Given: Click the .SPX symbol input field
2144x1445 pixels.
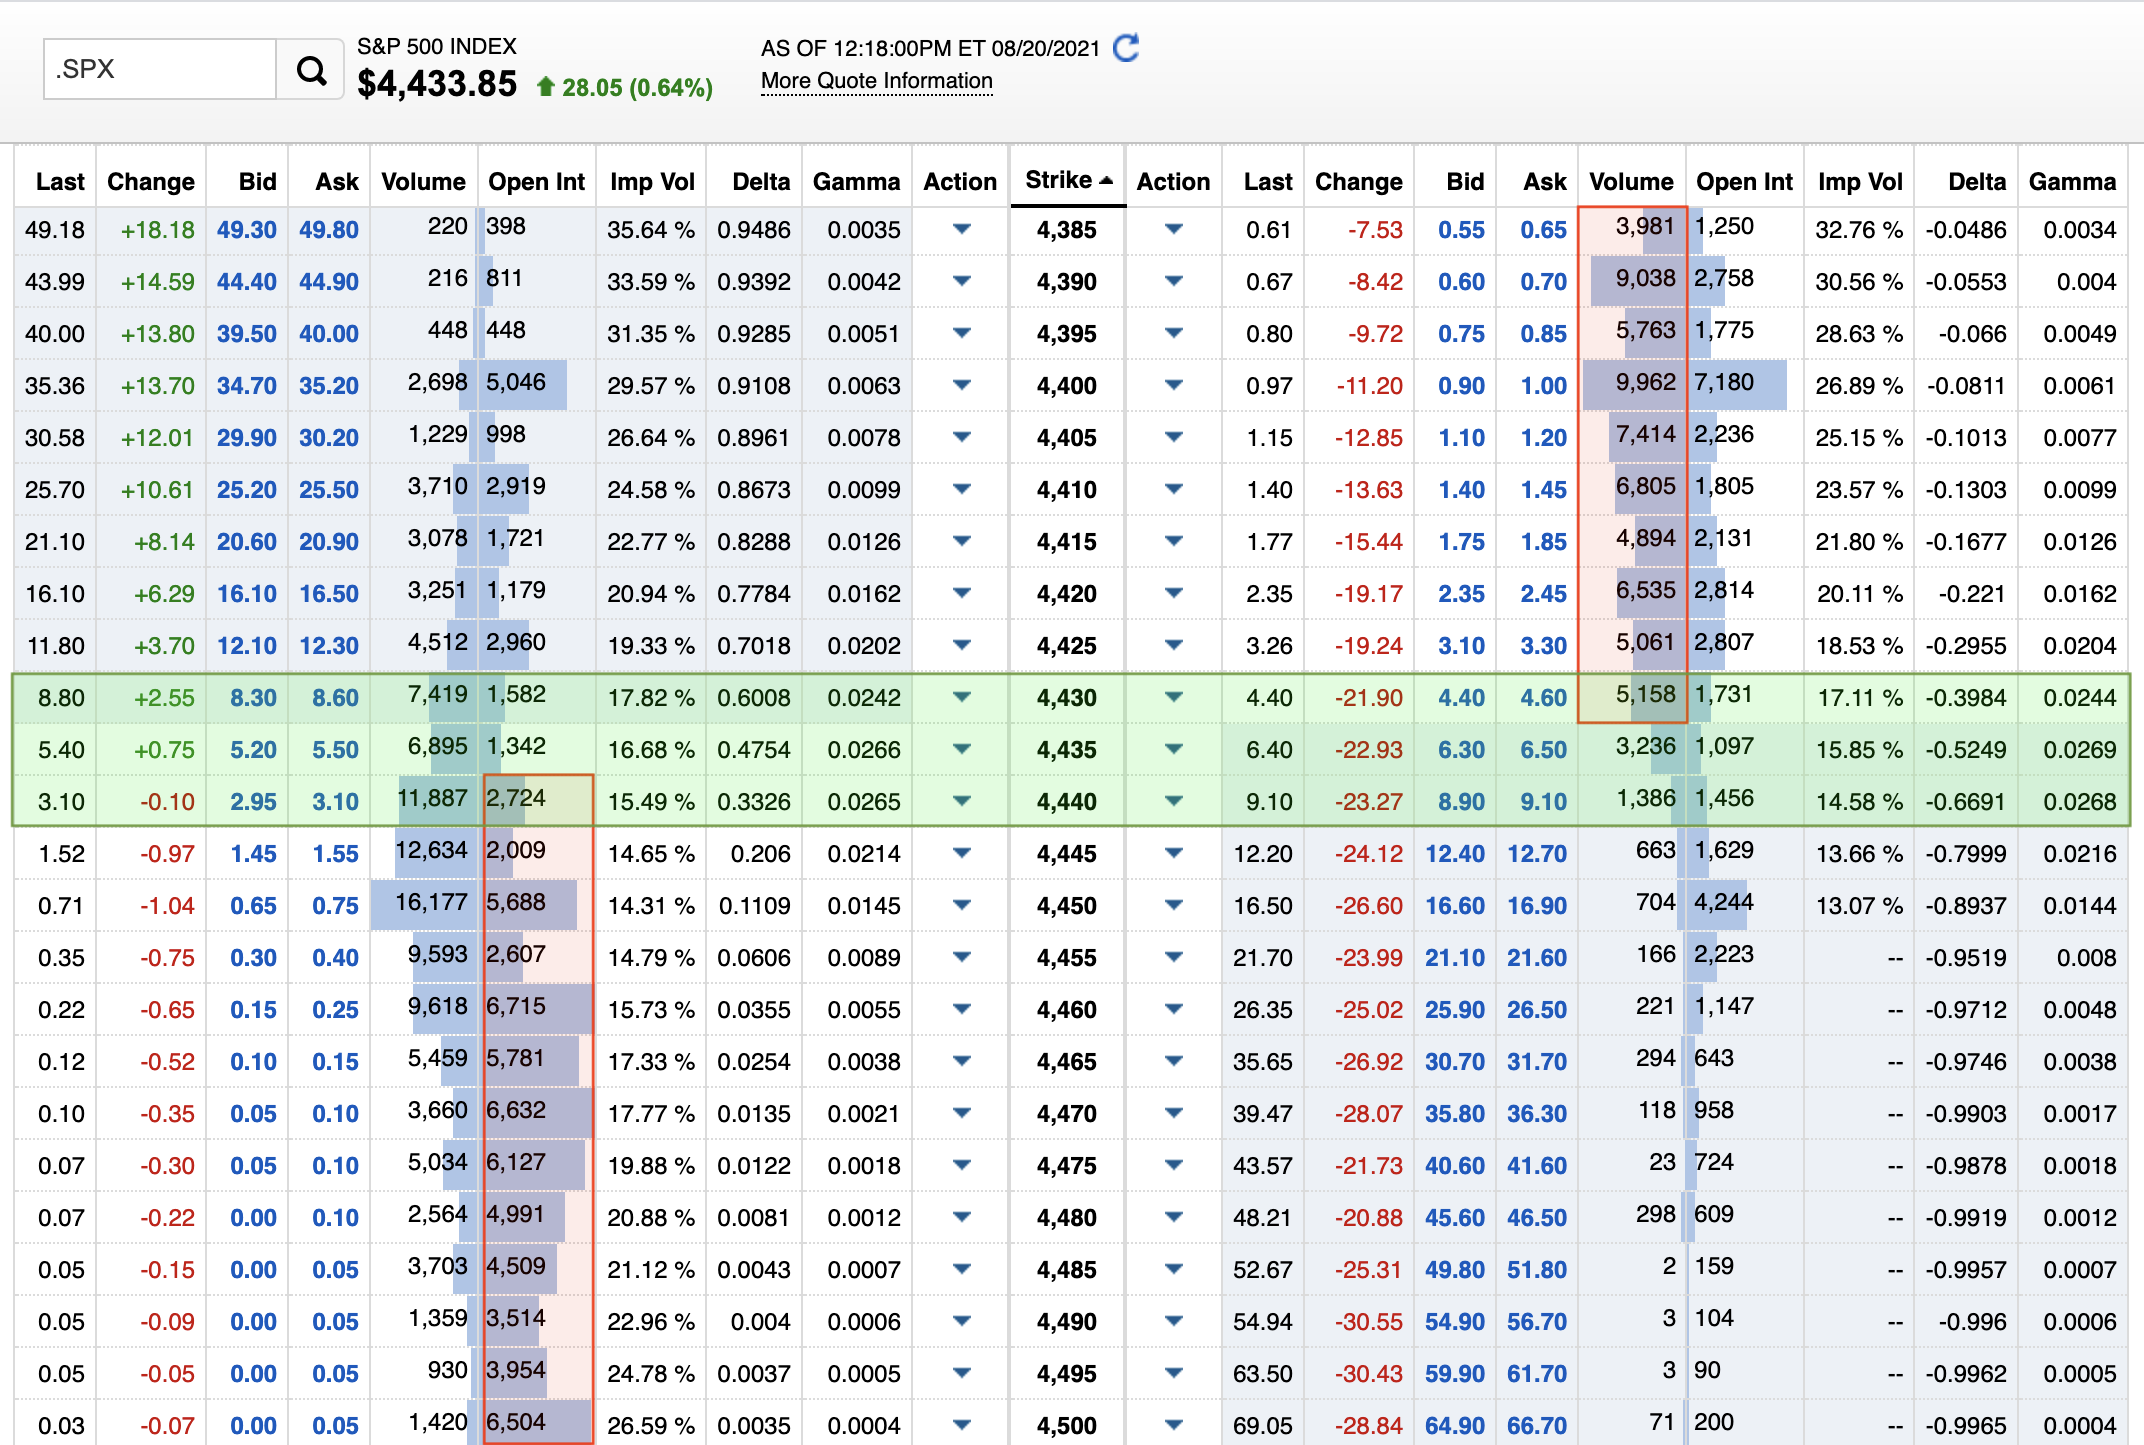Looking at the screenshot, I should (160, 69).
